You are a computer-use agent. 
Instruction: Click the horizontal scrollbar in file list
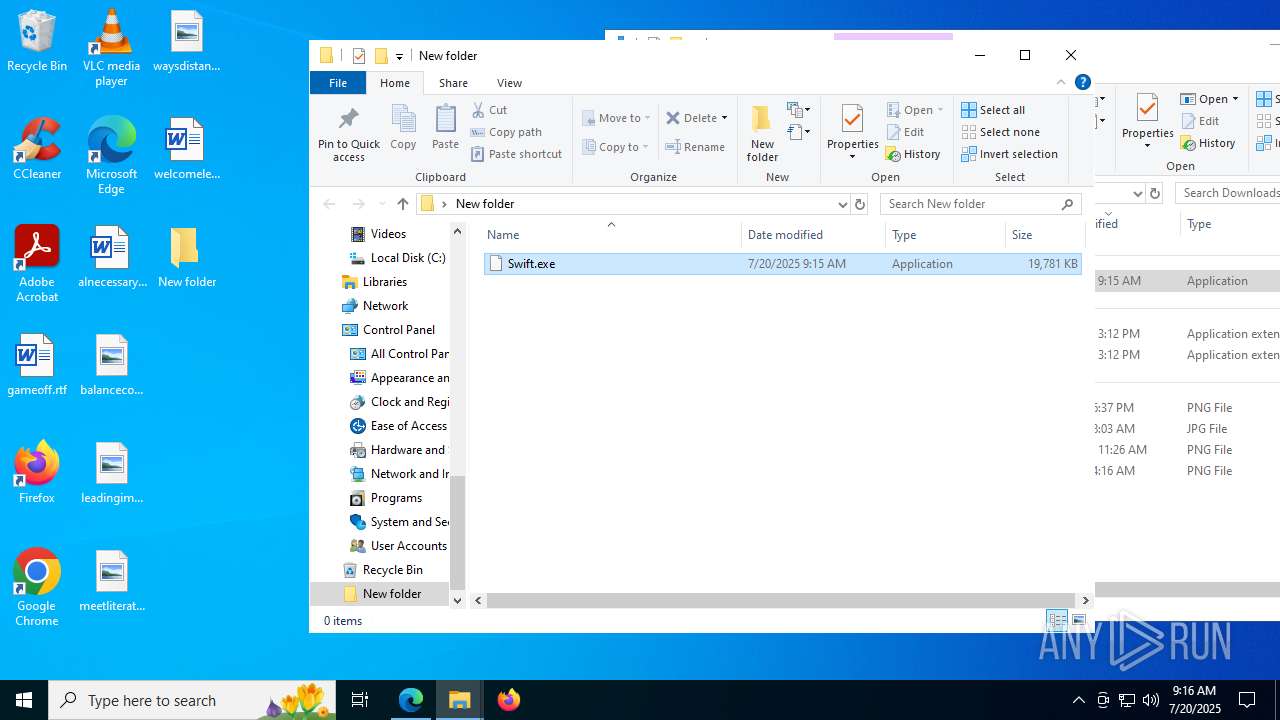tap(782, 600)
